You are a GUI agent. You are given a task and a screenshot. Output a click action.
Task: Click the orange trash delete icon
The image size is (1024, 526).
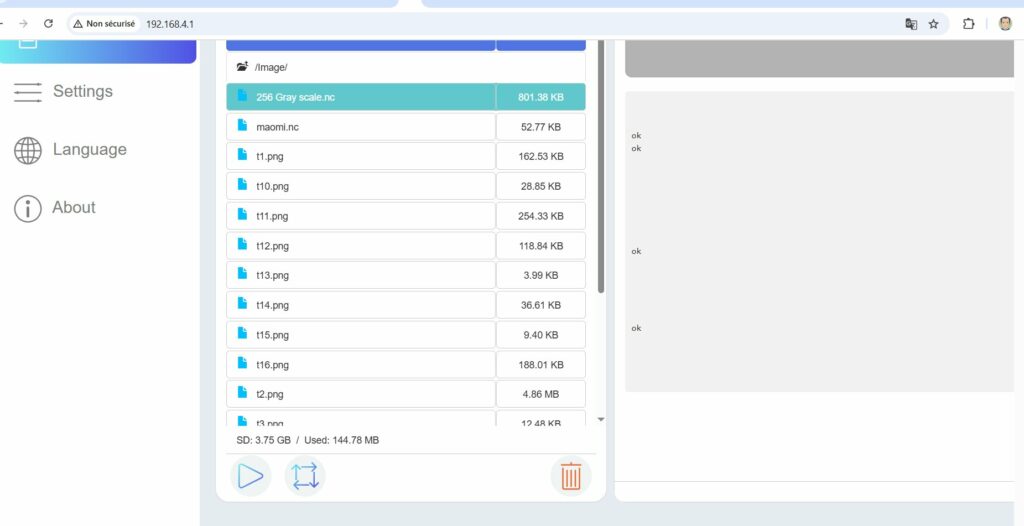point(570,476)
